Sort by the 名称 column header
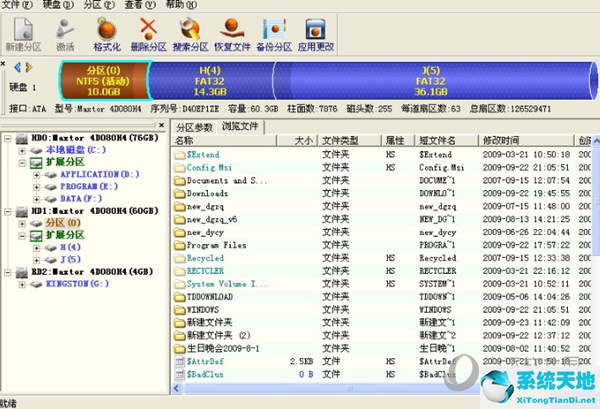Viewport: 600px width, 409px height. point(224,140)
